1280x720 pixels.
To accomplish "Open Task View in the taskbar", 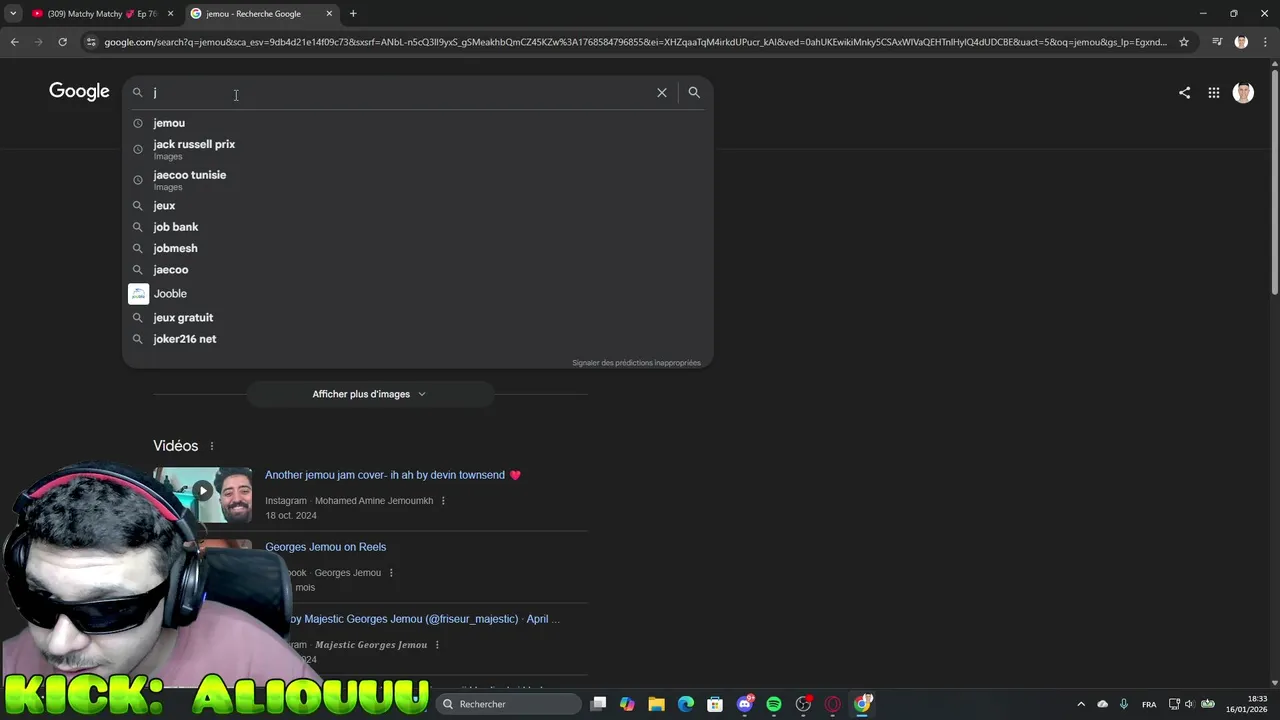I will coord(598,704).
